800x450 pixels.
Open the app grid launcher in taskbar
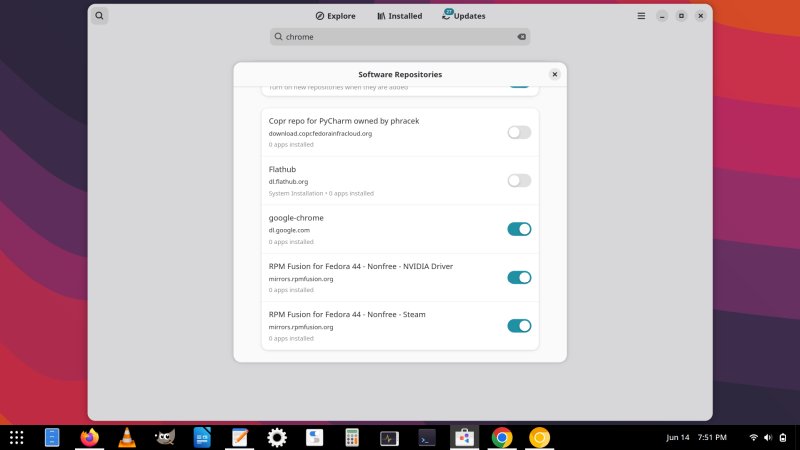(x=16, y=438)
